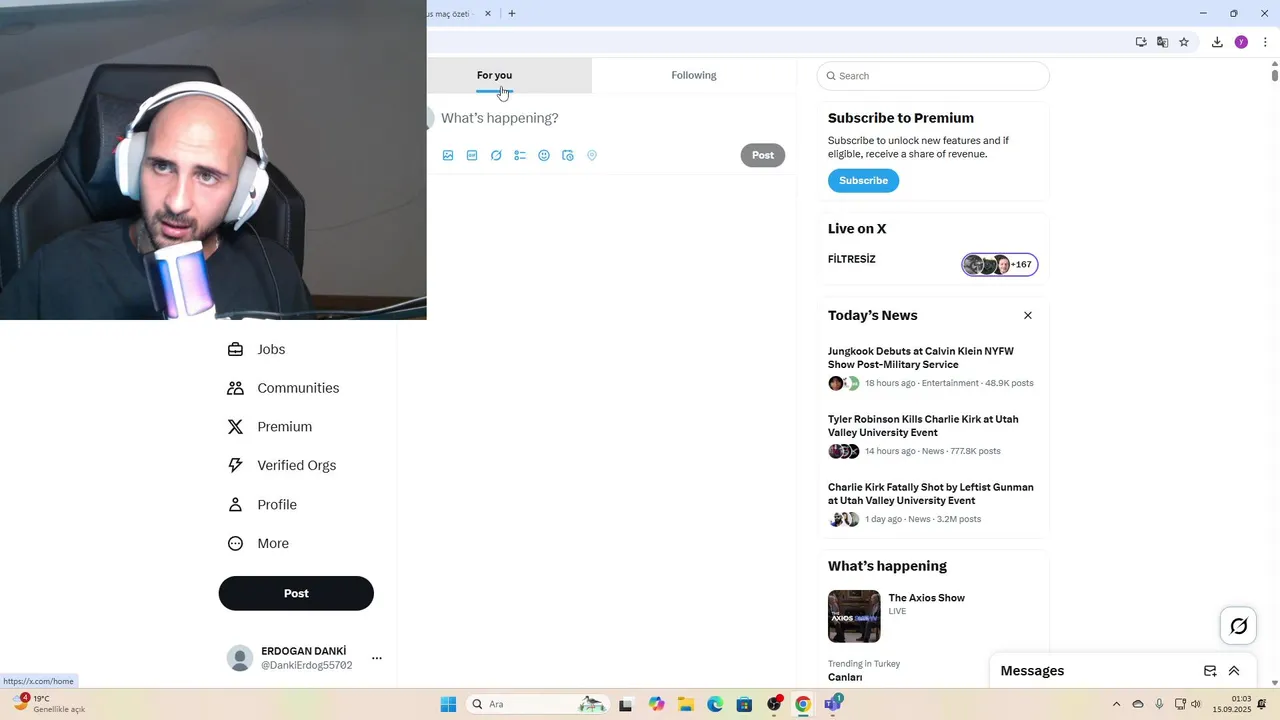1280x720 pixels.
Task: Click the Communities people icon
Action: [235, 388]
